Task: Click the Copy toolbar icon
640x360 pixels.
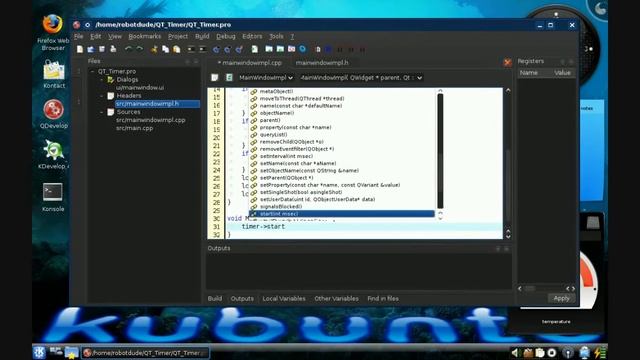Action: [x=165, y=49]
